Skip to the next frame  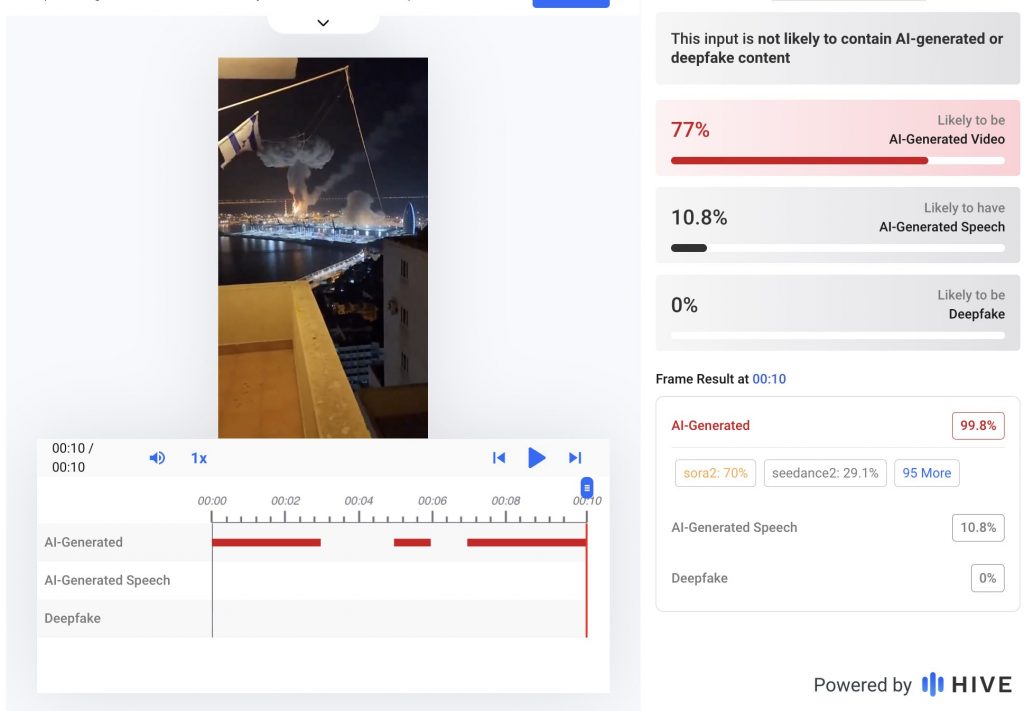(x=575, y=458)
